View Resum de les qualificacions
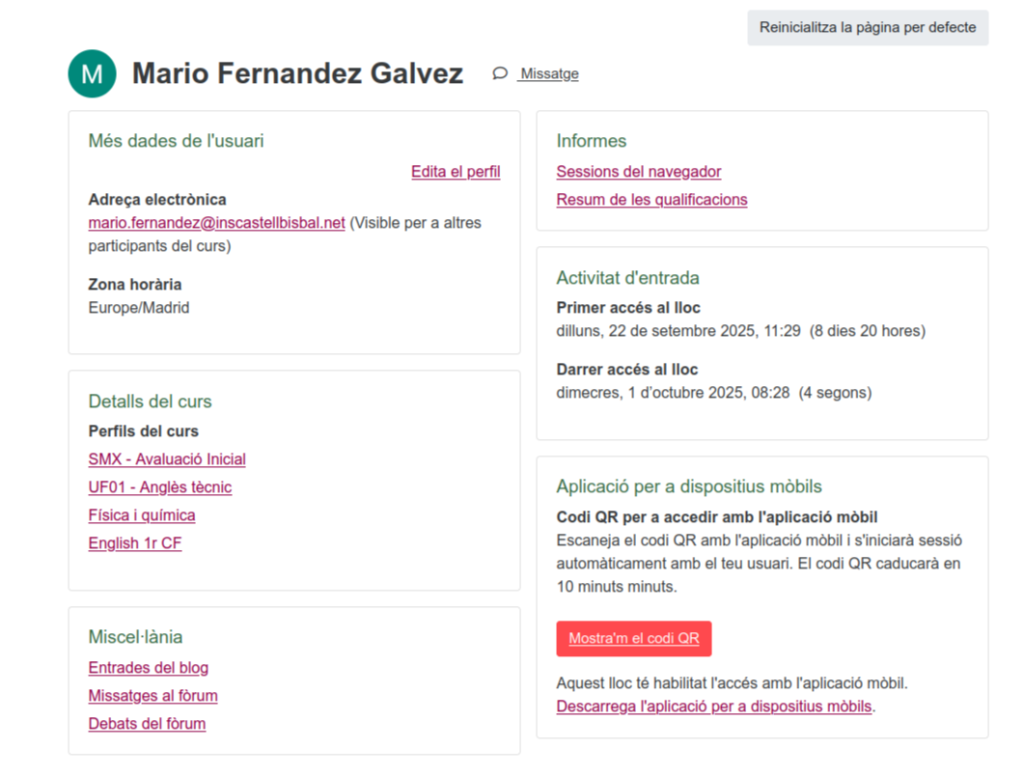The image size is (1024, 776). pos(651,200)
